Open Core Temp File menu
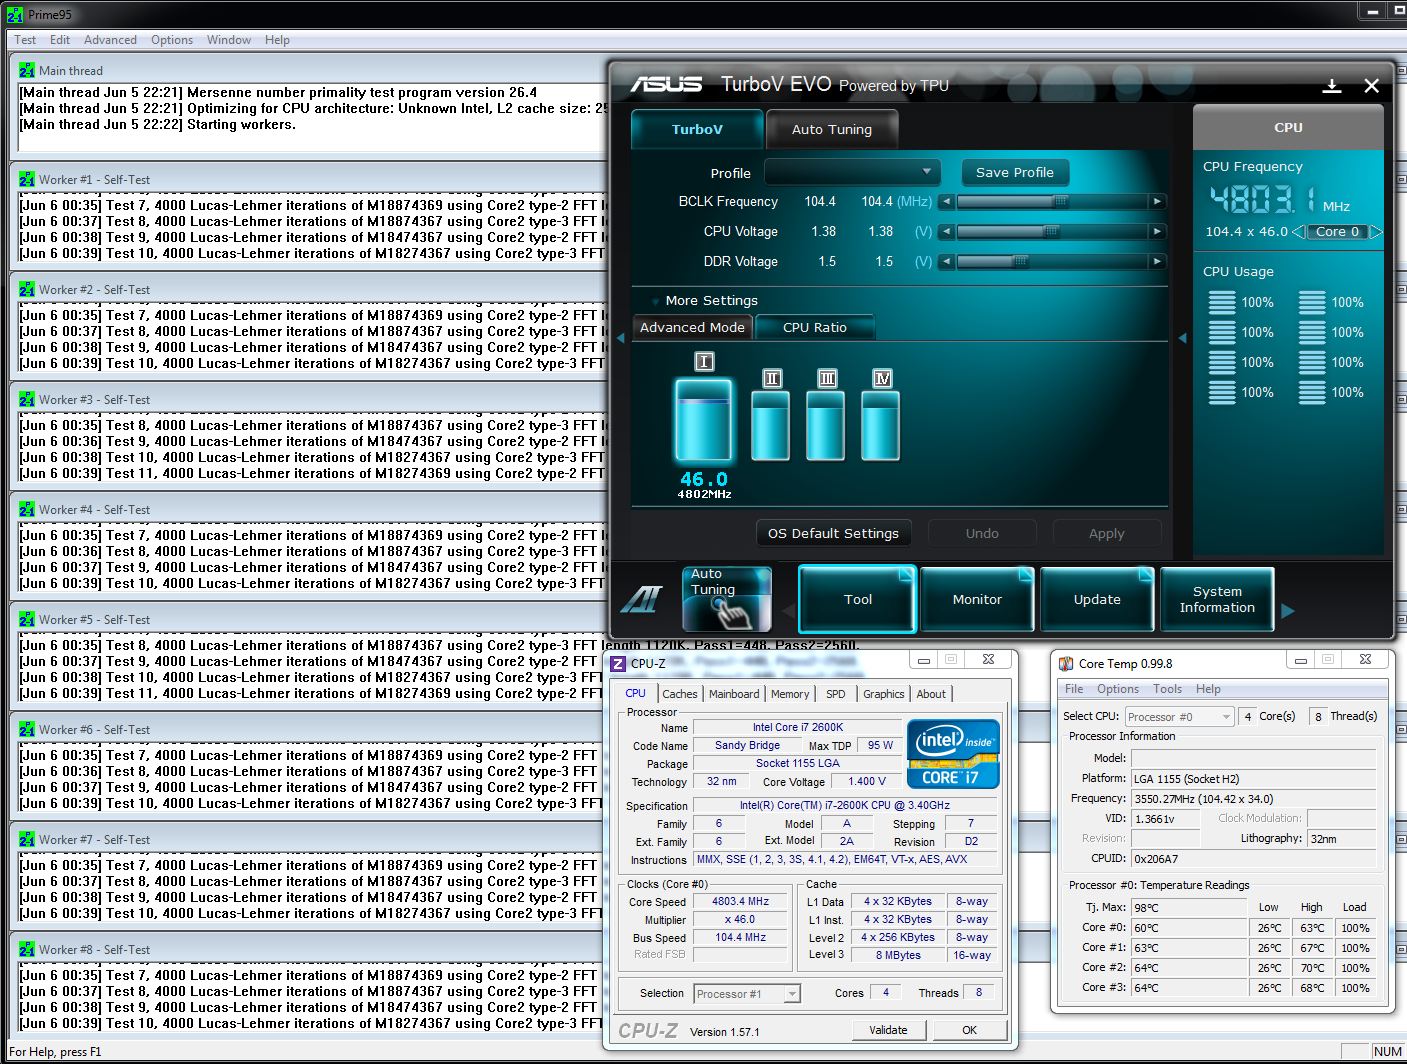 (1074, 689)
